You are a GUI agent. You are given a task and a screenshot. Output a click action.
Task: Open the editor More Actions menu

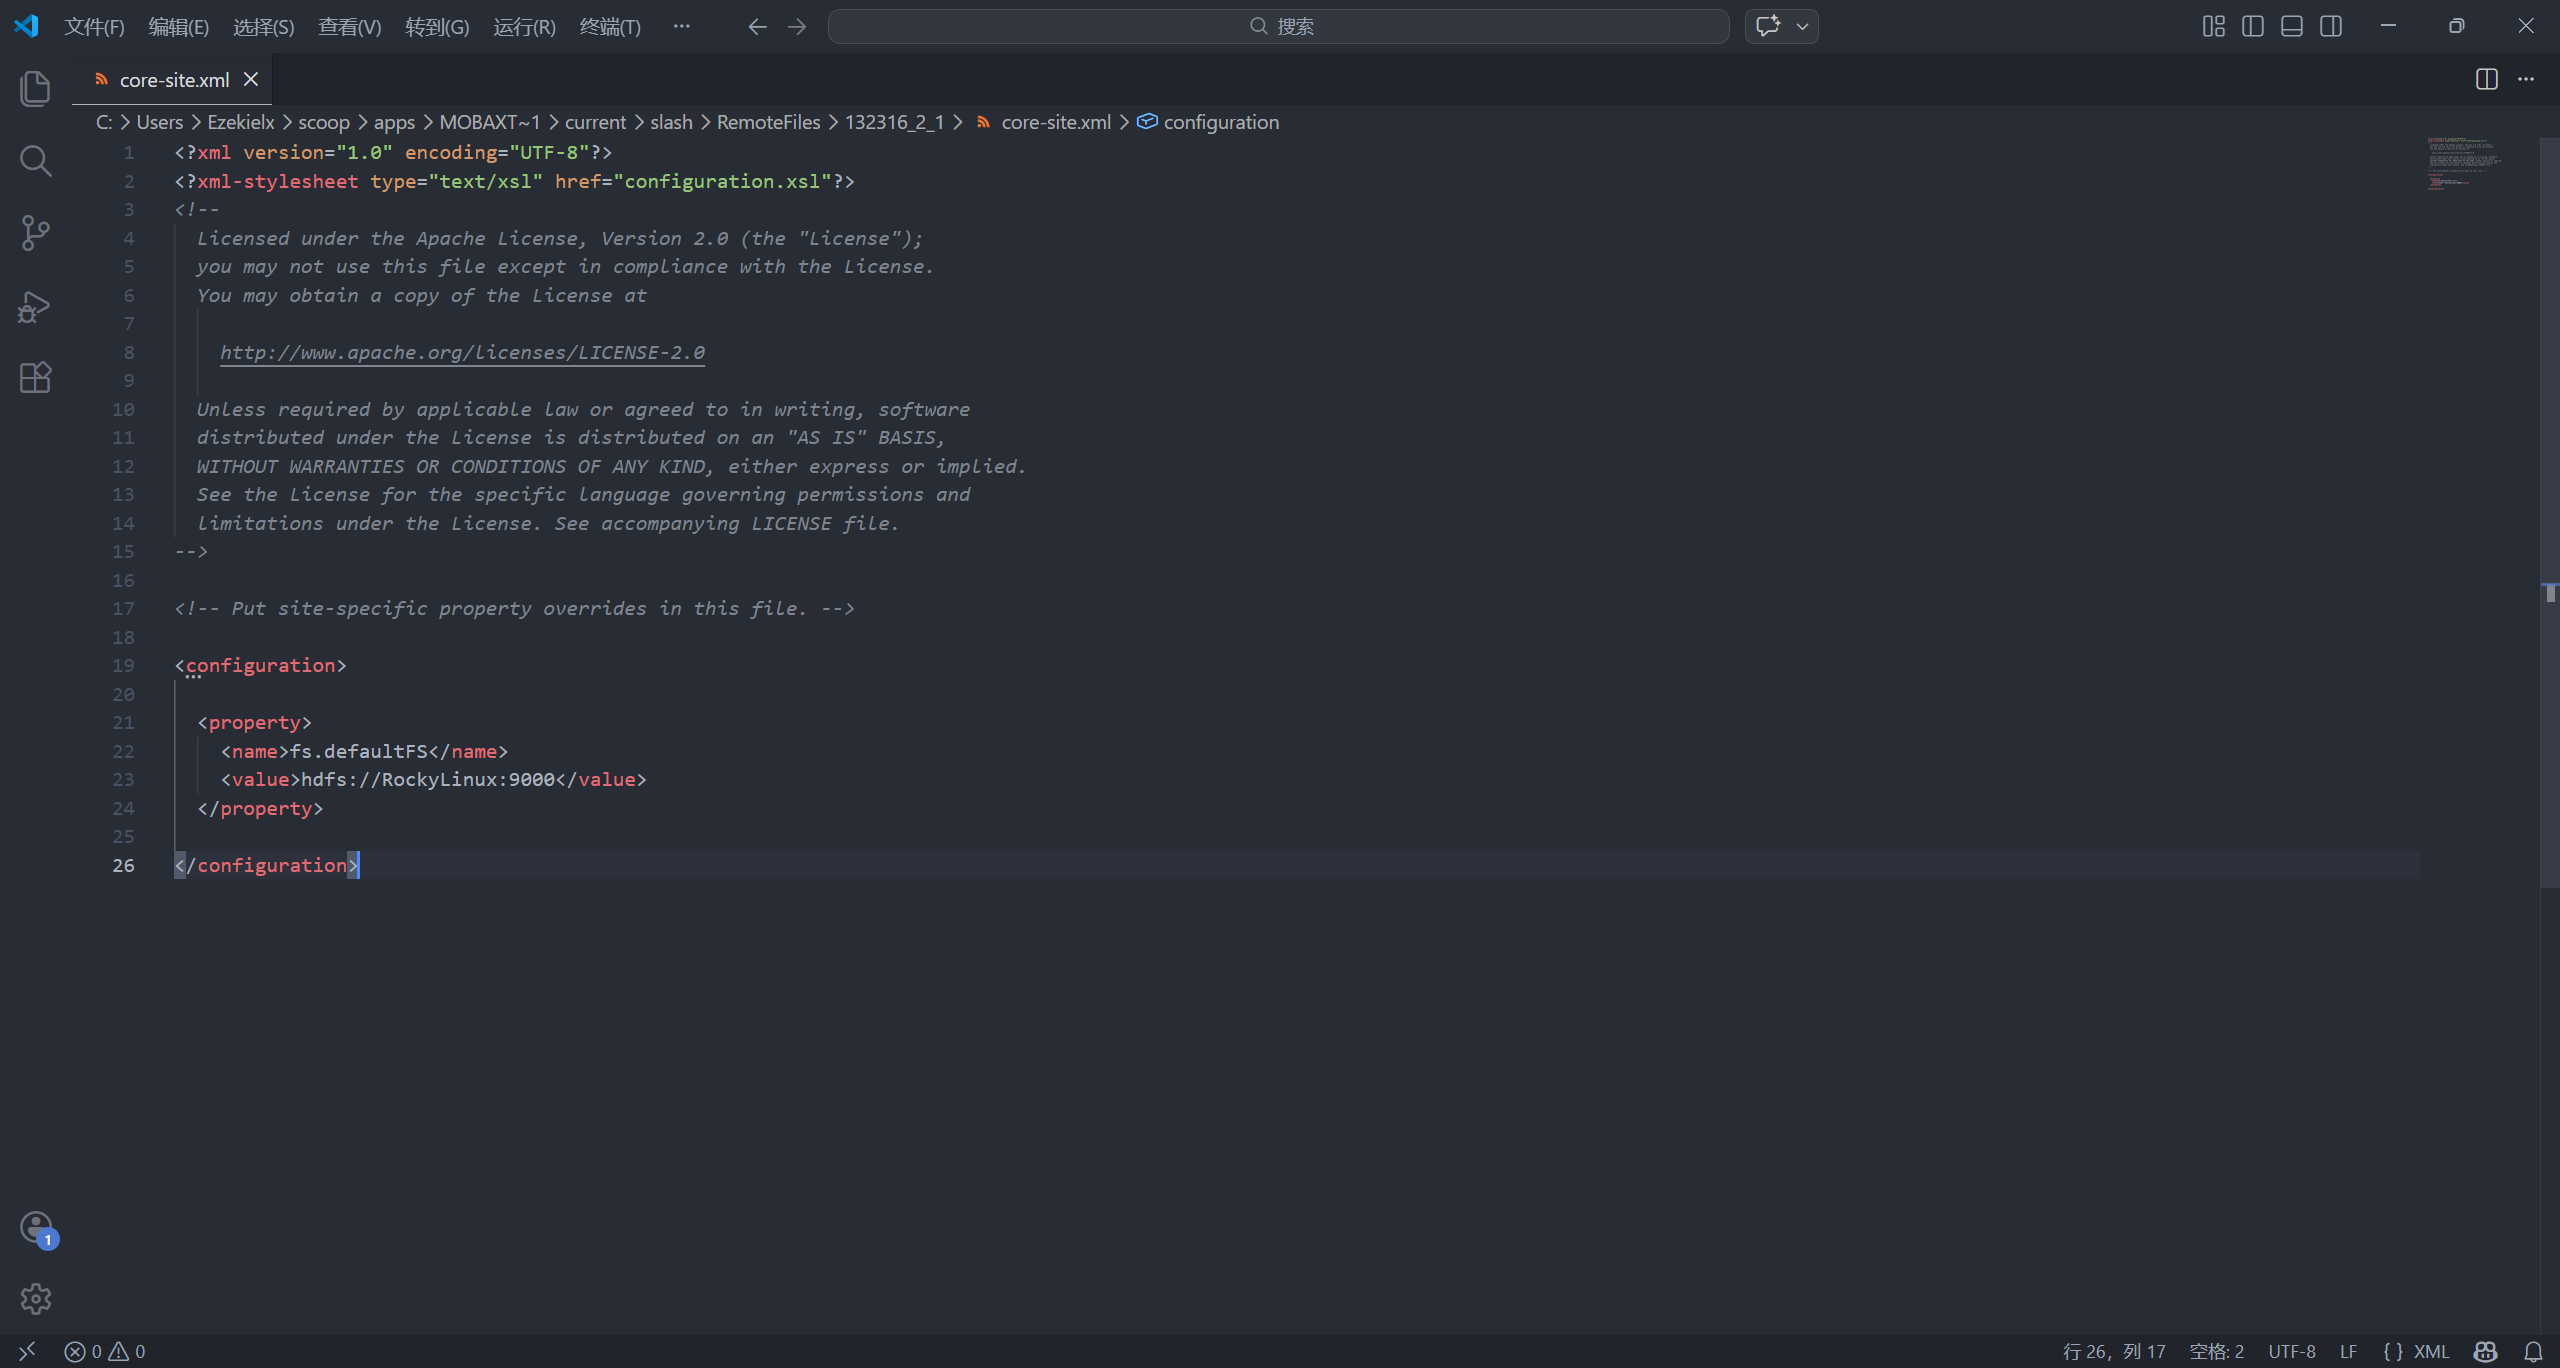coord(2526,79)
